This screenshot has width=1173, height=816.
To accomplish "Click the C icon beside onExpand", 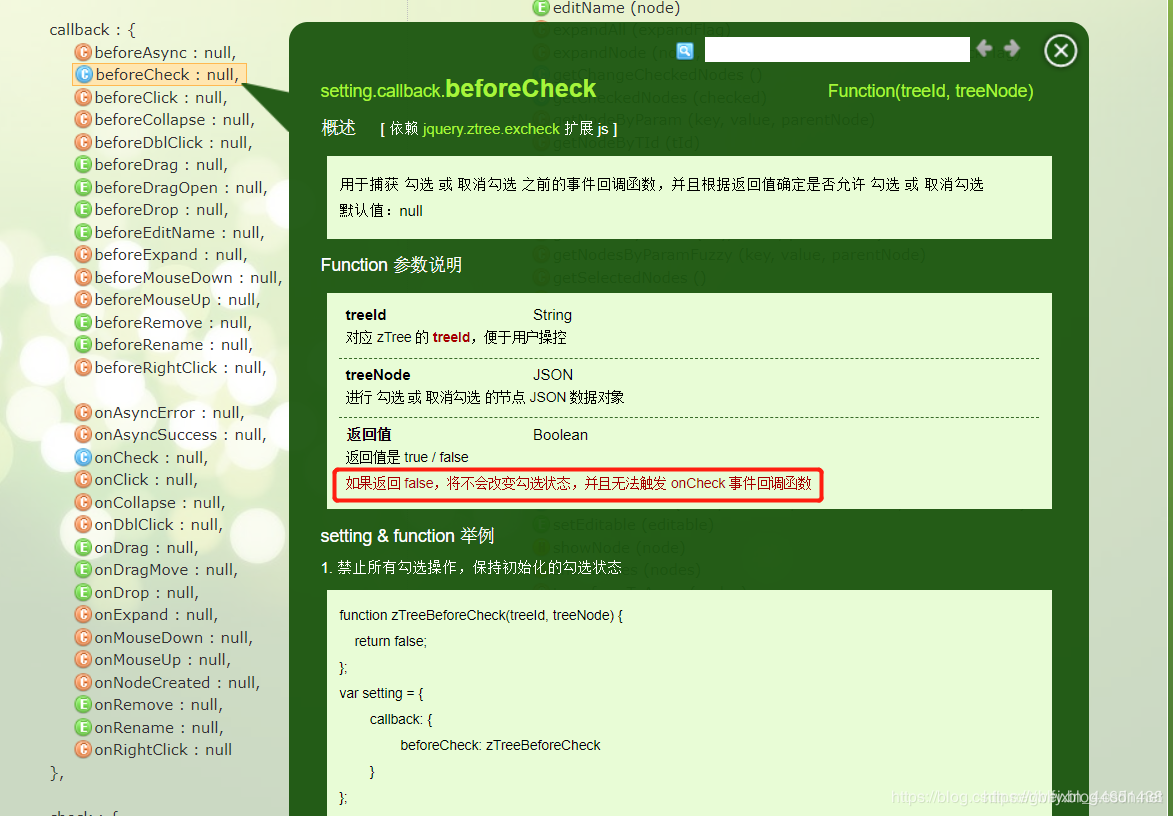I will coord(83,614).
